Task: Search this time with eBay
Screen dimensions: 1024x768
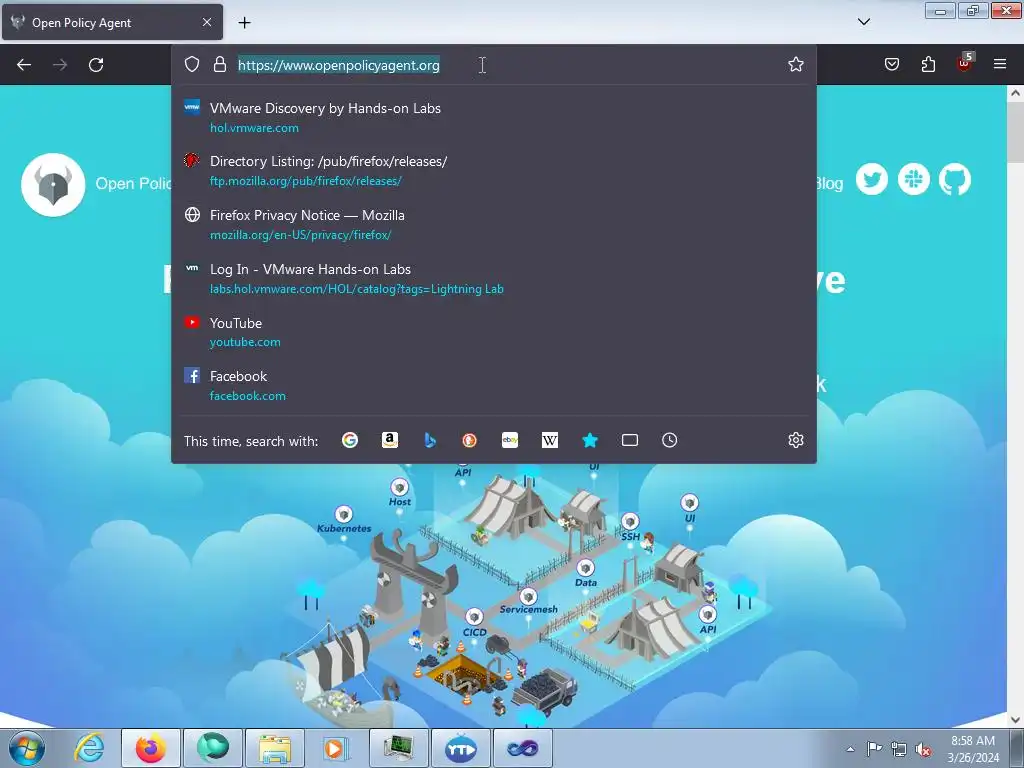Action: [x=510, y=440]
